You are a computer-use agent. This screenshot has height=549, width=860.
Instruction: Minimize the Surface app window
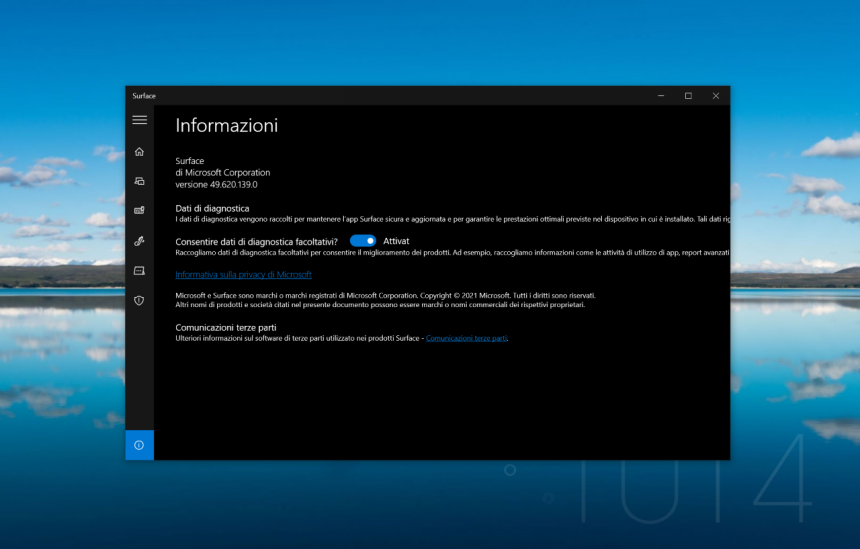tap(661, 95)
